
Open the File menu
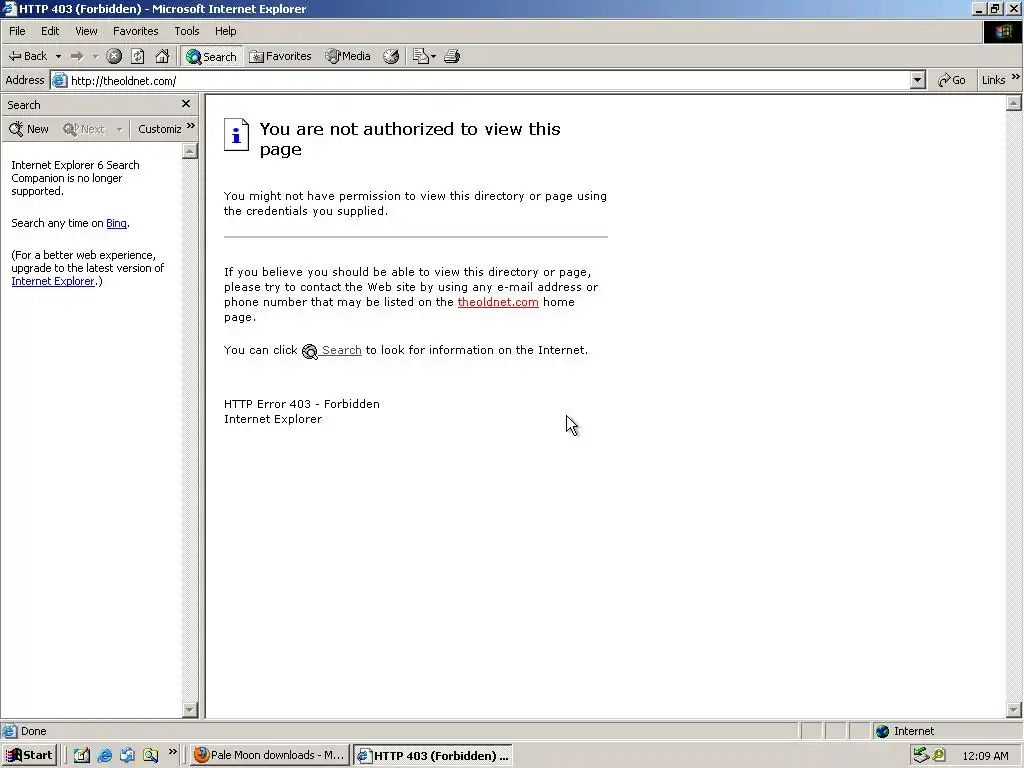click(17, 31)
